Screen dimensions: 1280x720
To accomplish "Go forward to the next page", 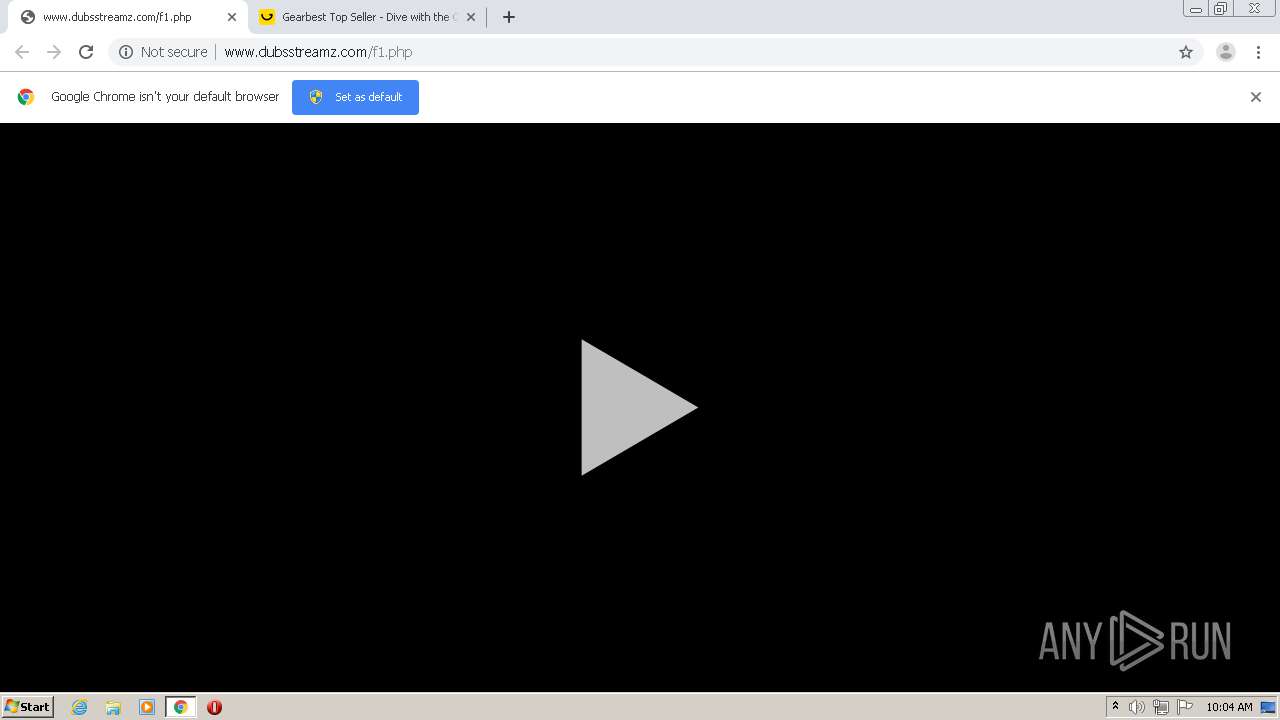I will [x=54, y=52].
